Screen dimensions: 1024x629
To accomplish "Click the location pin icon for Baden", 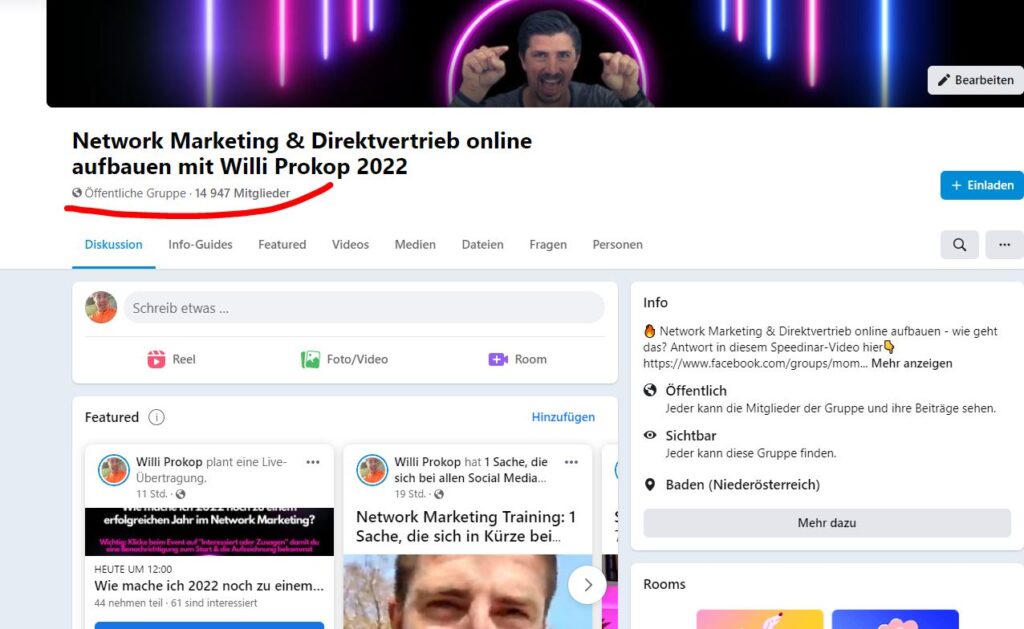I will tap(650, 485).
